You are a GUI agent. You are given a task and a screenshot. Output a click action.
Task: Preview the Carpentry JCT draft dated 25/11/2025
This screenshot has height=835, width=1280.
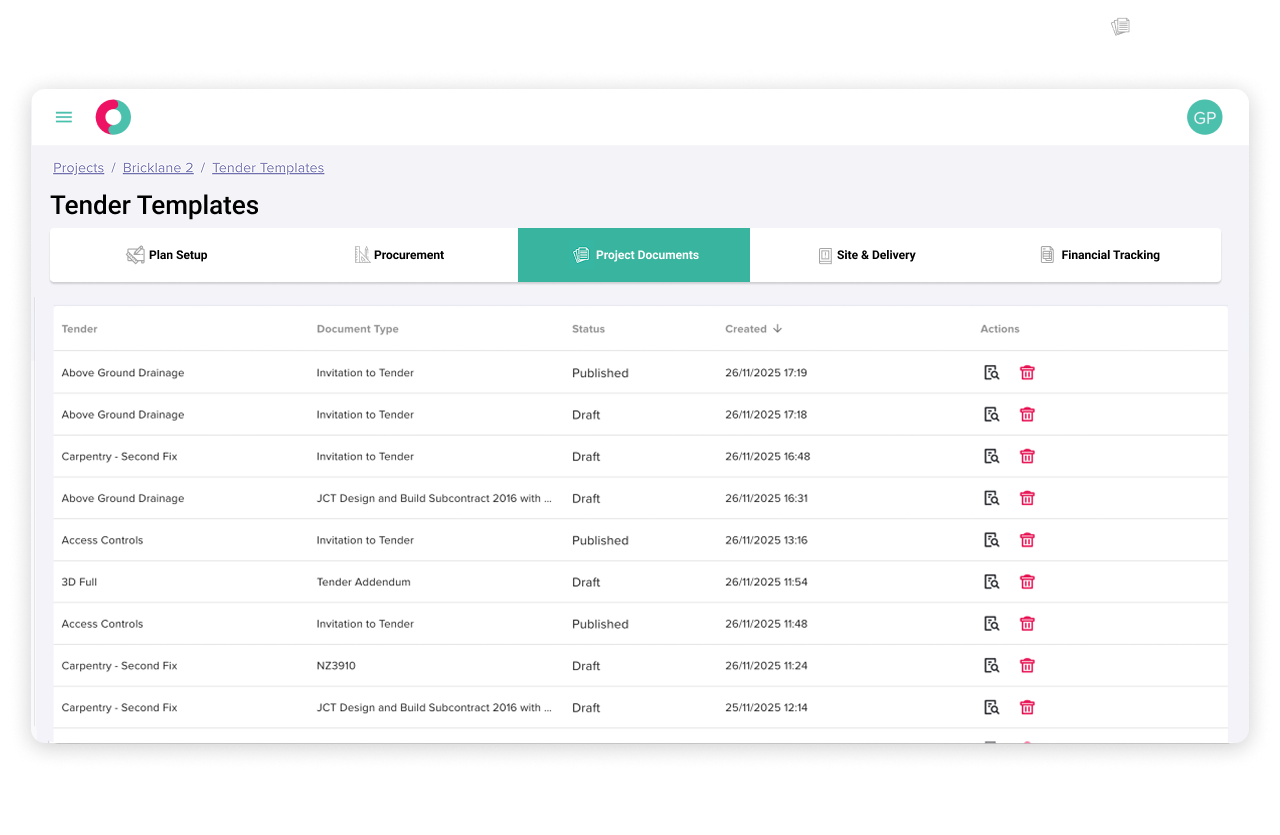[x=991, y=707]
